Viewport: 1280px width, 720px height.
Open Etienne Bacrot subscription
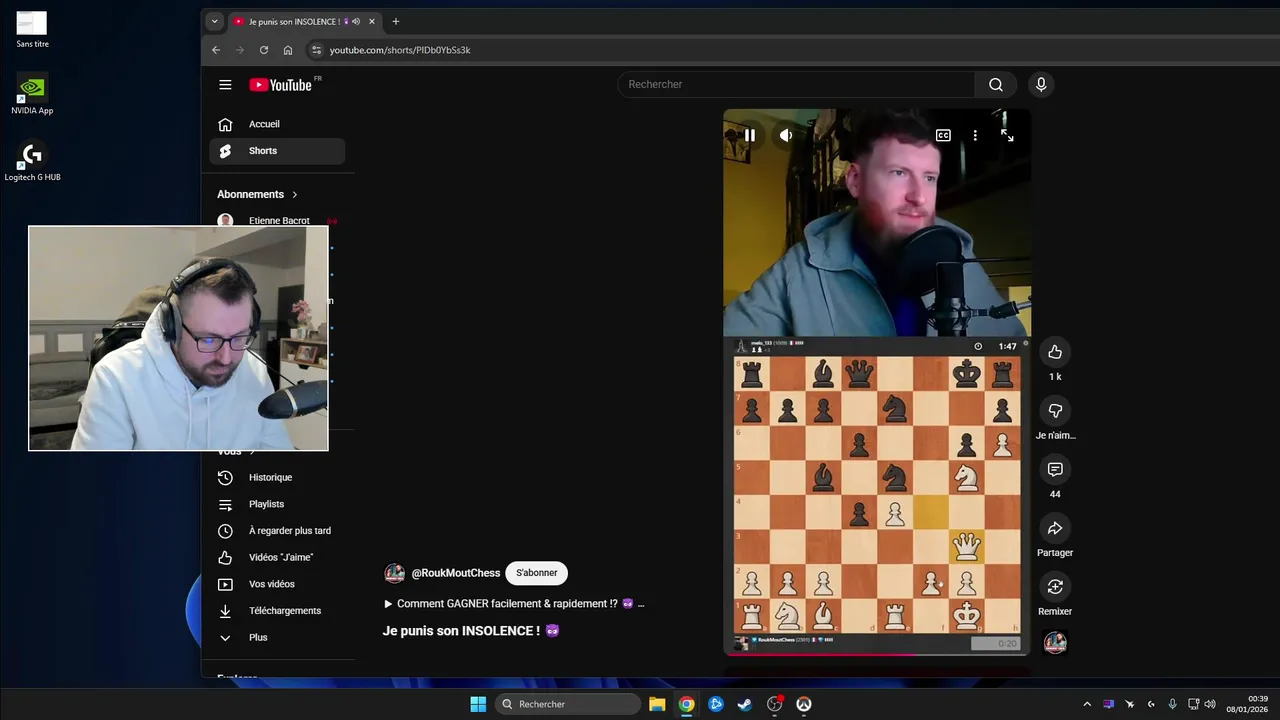(277, 220)
